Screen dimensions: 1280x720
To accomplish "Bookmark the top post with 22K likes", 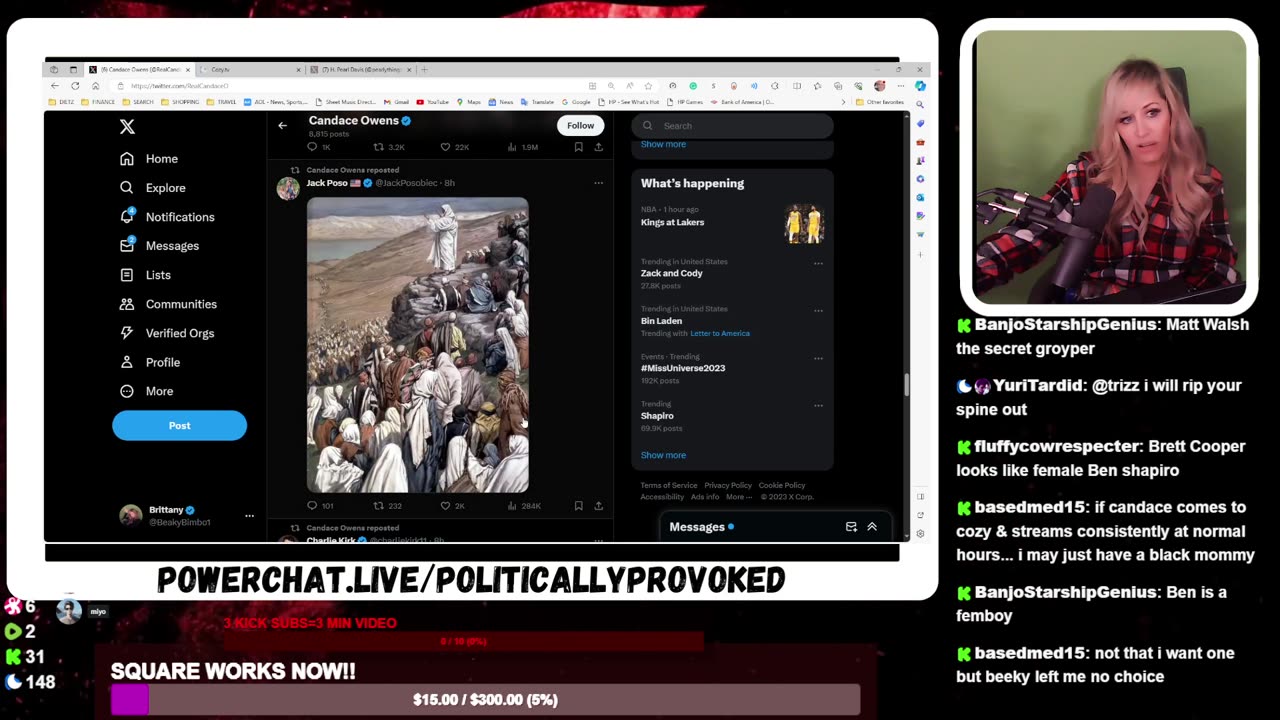I will click(x=578, y=147).
